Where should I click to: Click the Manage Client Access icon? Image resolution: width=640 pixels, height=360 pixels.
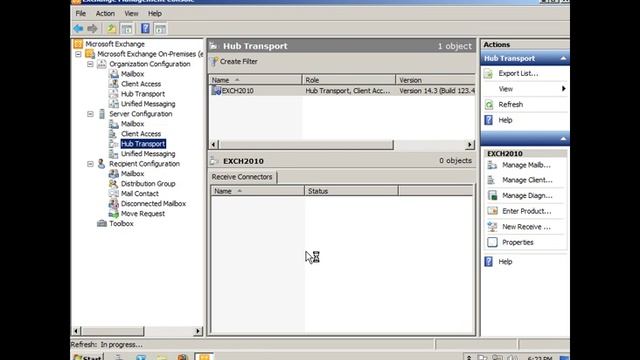tap(491, 180)
